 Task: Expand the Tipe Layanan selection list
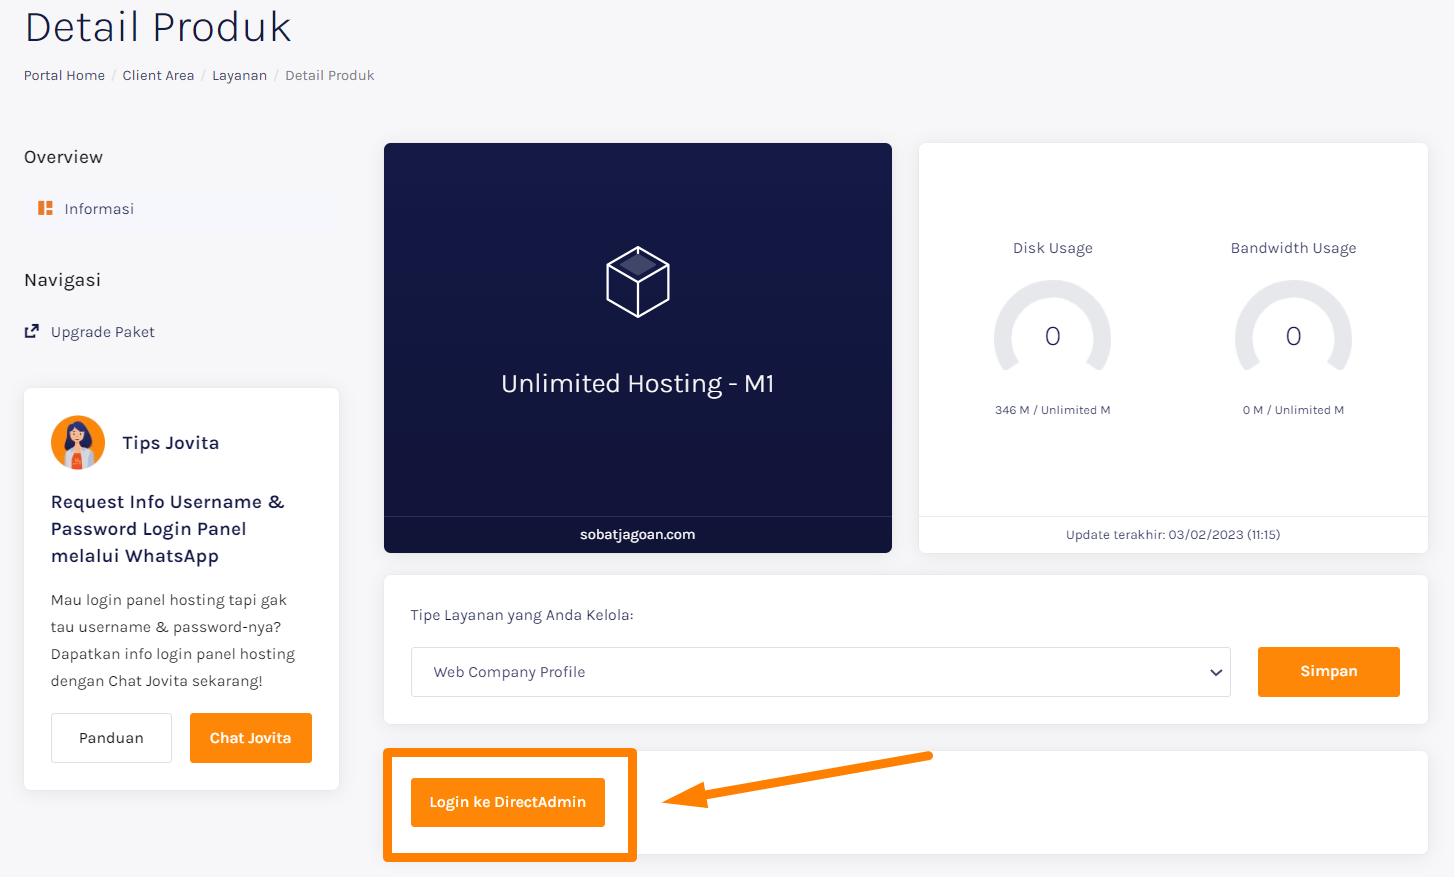click(820, 671)
